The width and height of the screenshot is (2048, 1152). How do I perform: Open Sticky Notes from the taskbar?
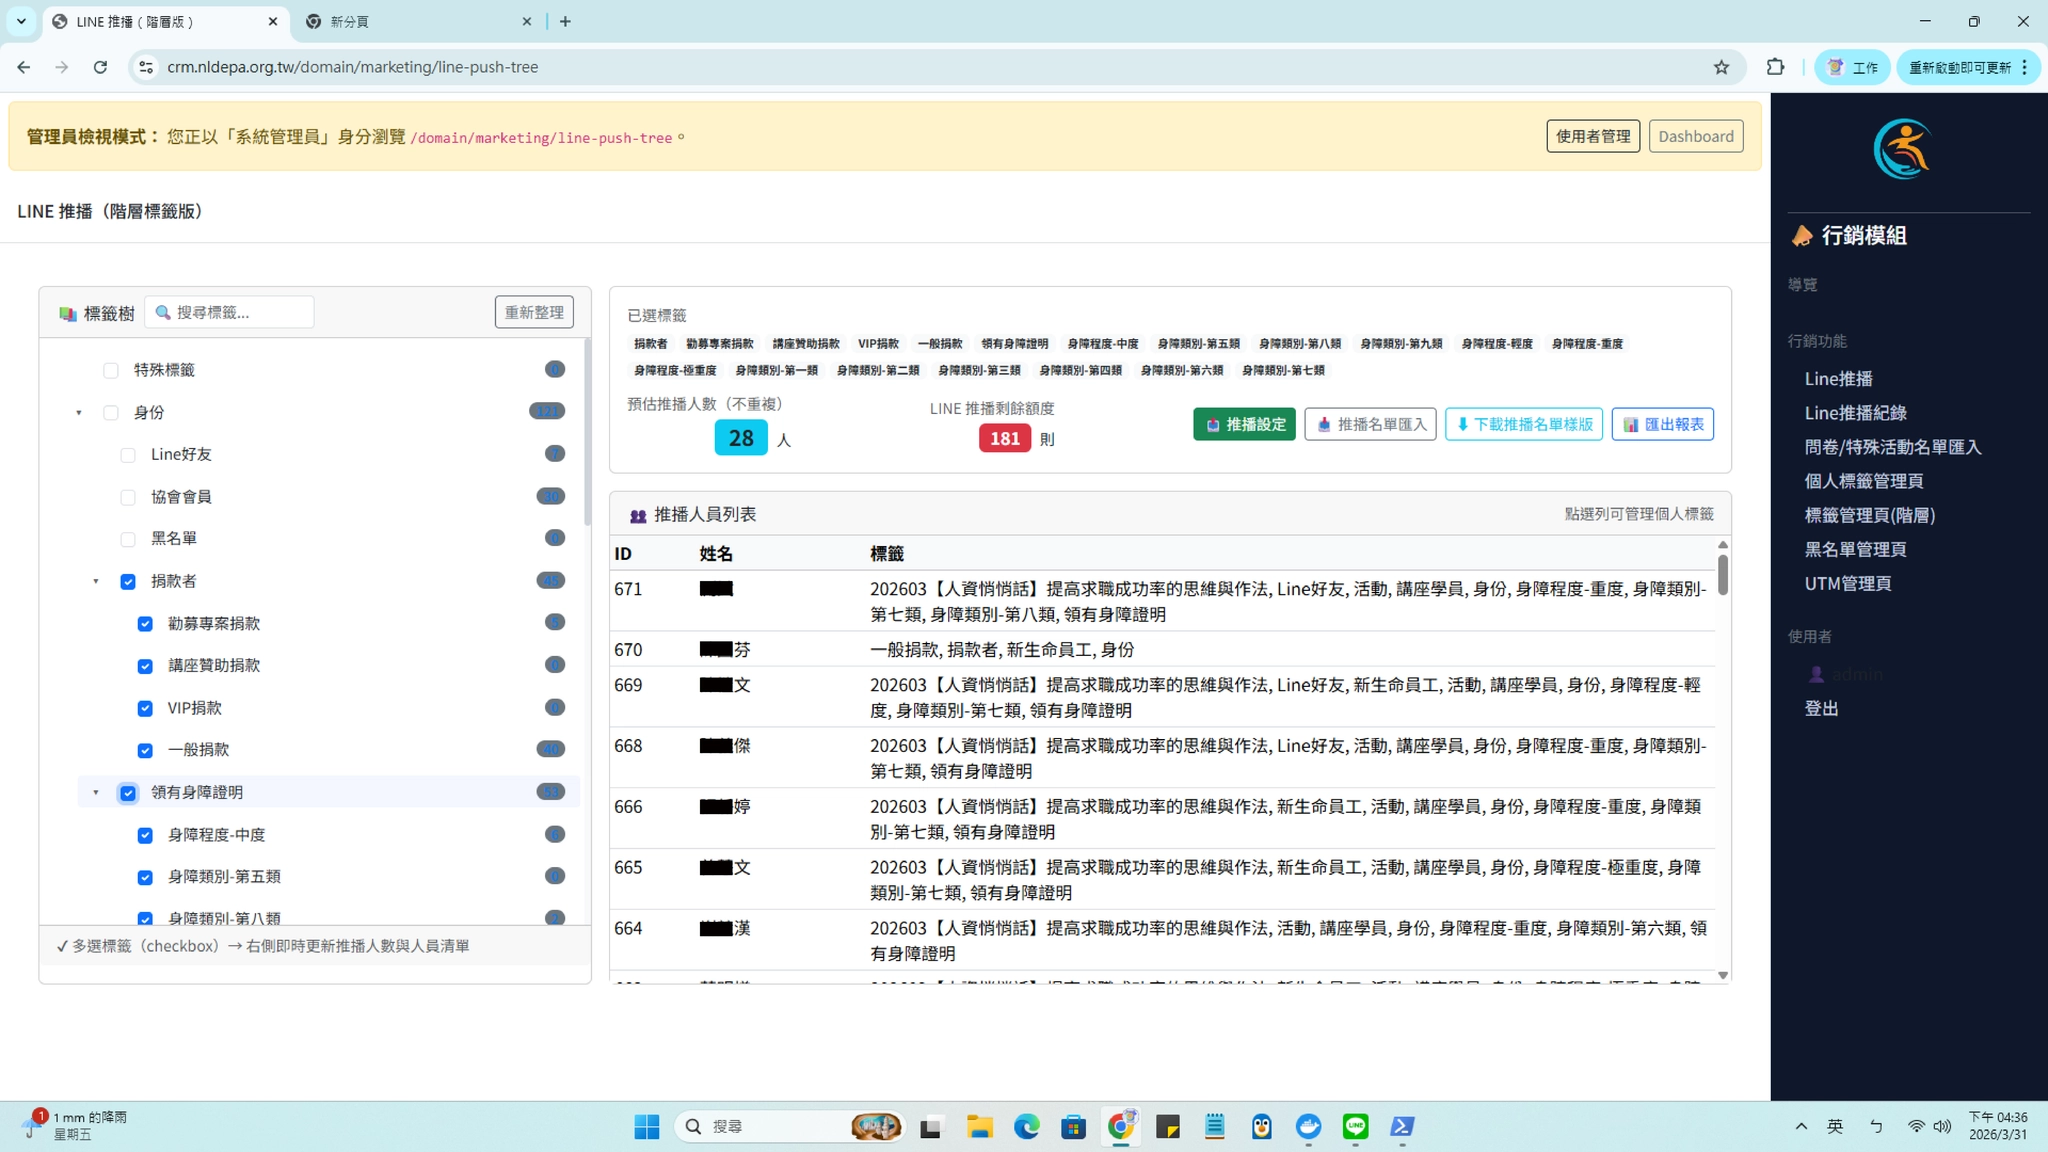(x=1168, y=1127)
